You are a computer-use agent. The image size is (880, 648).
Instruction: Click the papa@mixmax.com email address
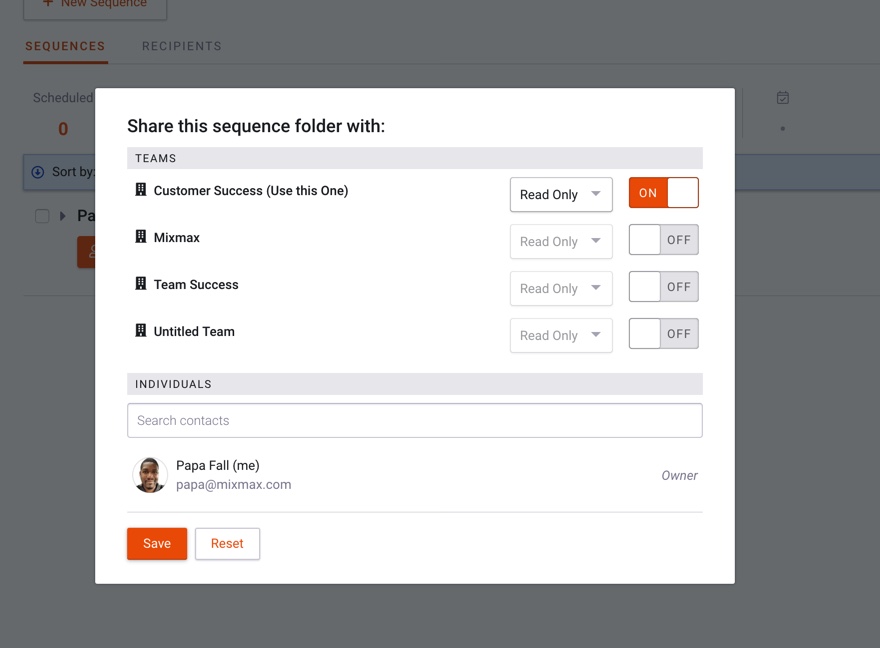tap(233, 485)
